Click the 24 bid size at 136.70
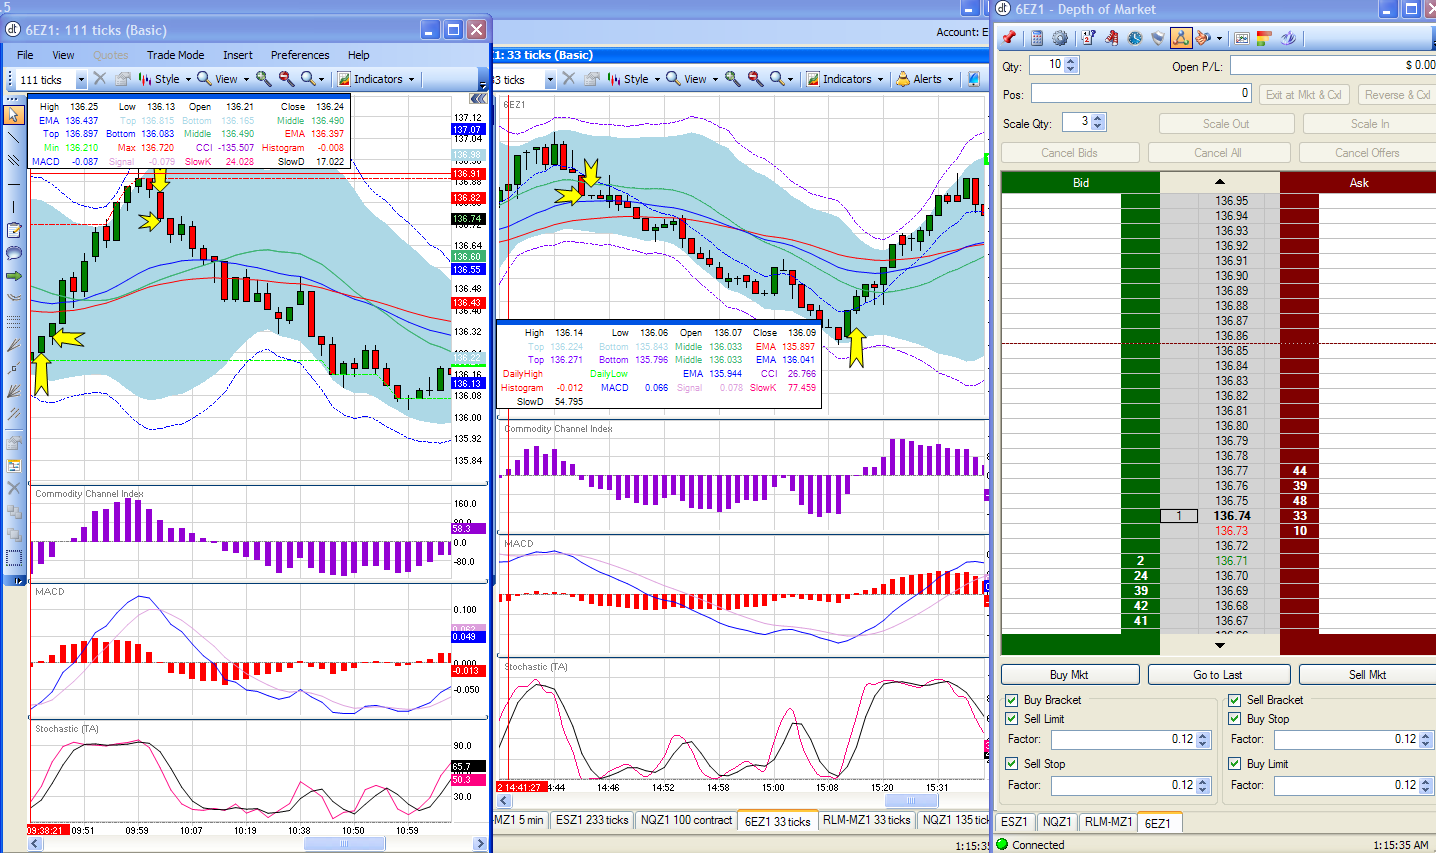The height and width of the screenshot is (853, 1436). [x=1140, y=576]
